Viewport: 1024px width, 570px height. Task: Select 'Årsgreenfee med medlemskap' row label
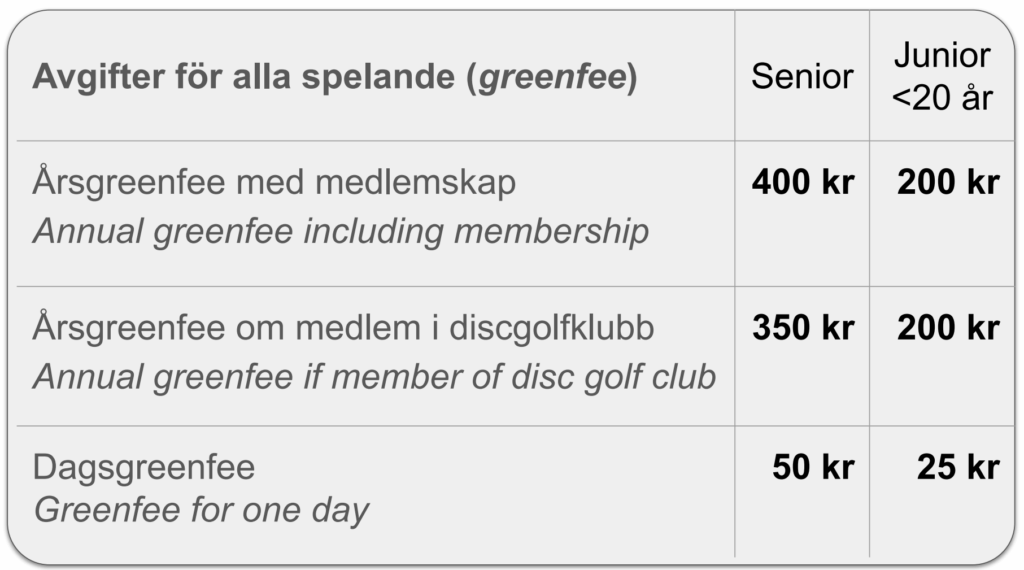click(x=274, y=183)
